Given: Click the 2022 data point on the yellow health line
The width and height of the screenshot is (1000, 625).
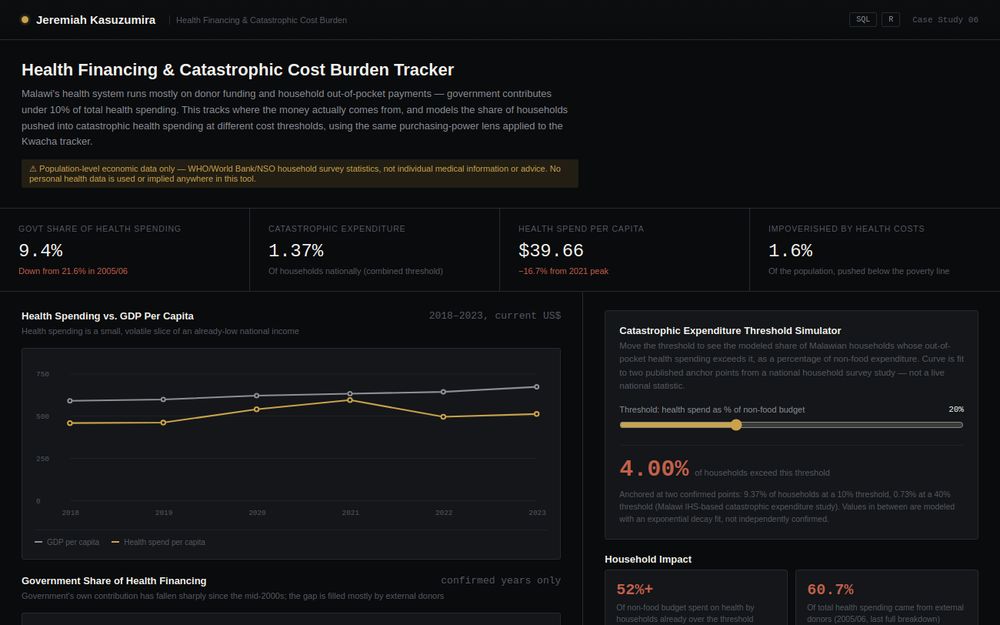Looking at the screenshot, I should click(443, 416).
